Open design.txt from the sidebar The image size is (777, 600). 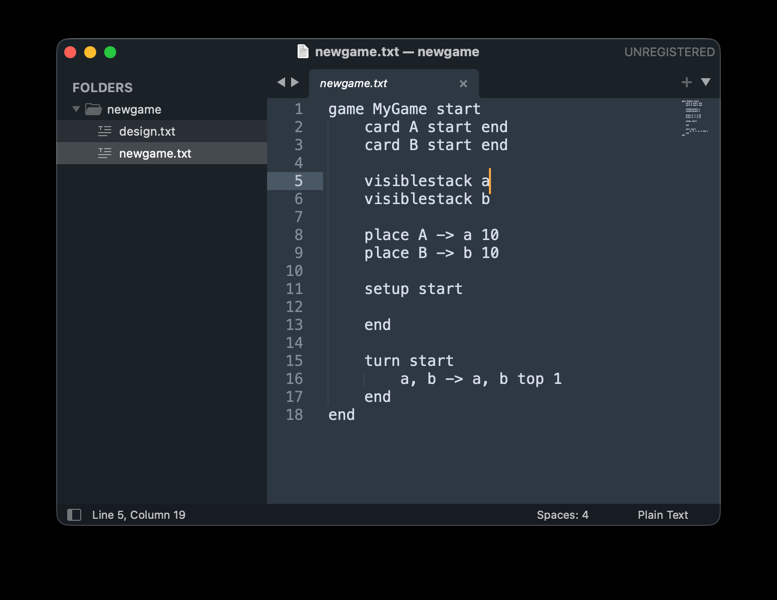[x=147, y=131]
